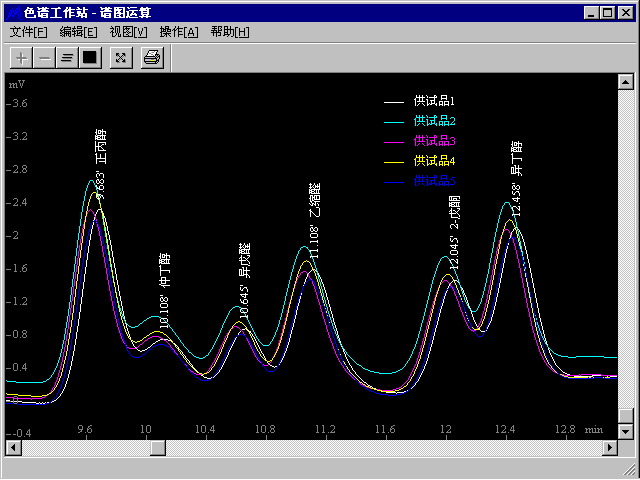Viewport: 640px width, 480px height.
Task: Click the blue legend line for 供试品5
Action: (394, 182)
